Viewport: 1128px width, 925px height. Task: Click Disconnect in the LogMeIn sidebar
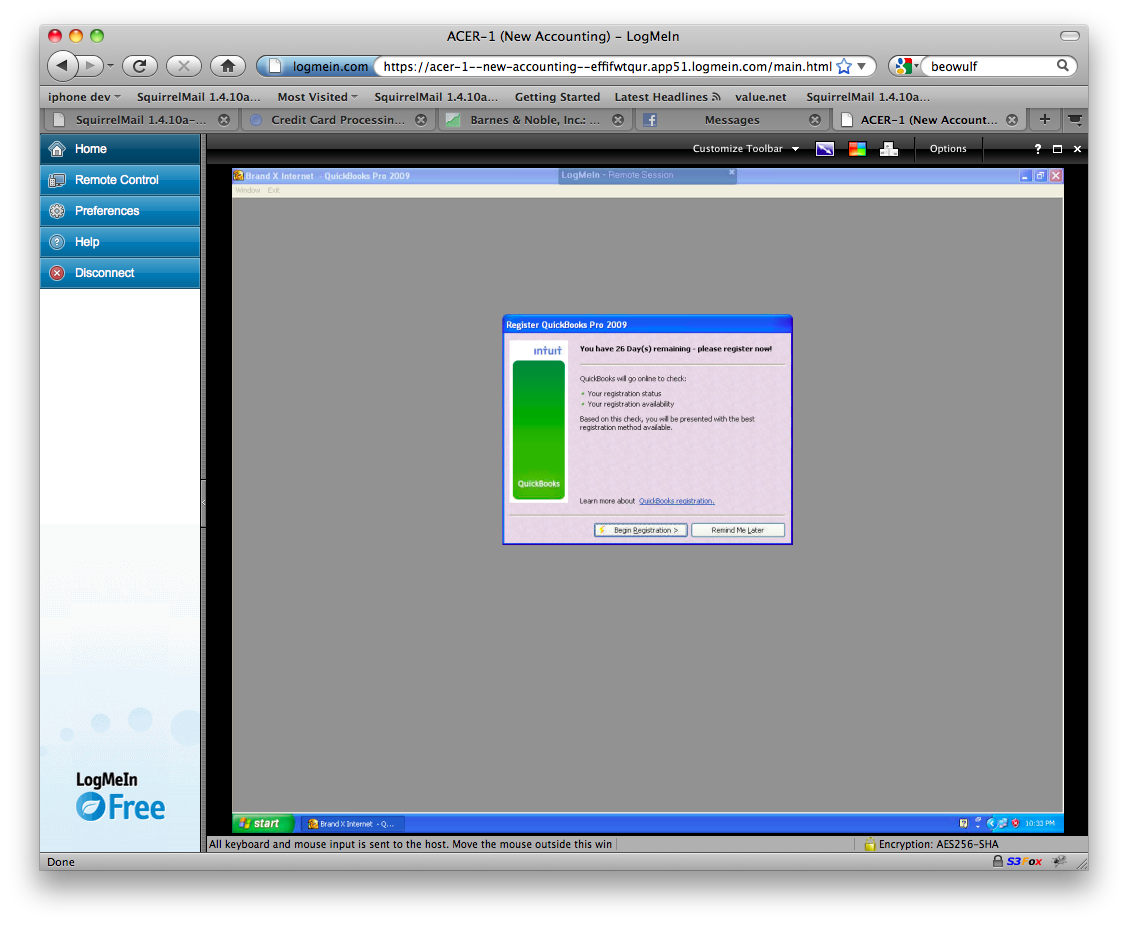click(120, 273)
